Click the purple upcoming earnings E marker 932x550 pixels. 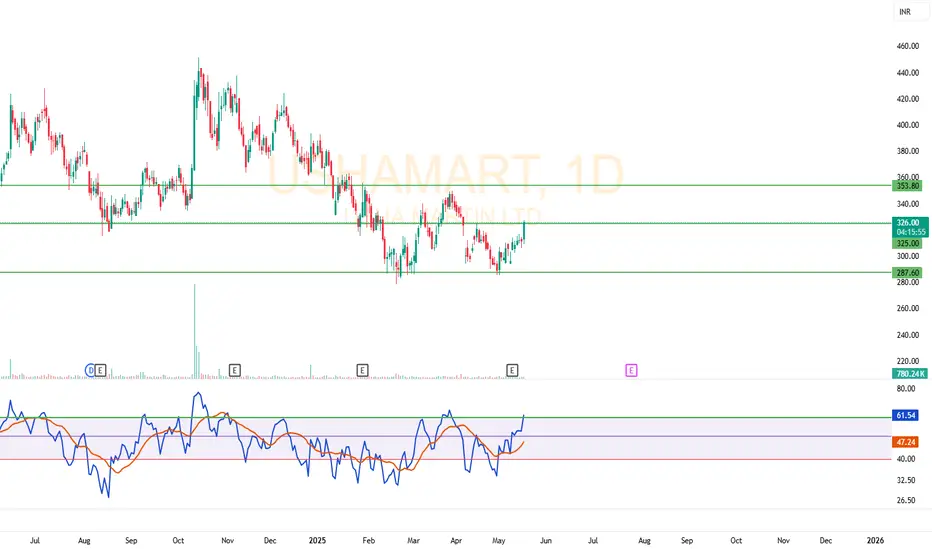point(631,370)
